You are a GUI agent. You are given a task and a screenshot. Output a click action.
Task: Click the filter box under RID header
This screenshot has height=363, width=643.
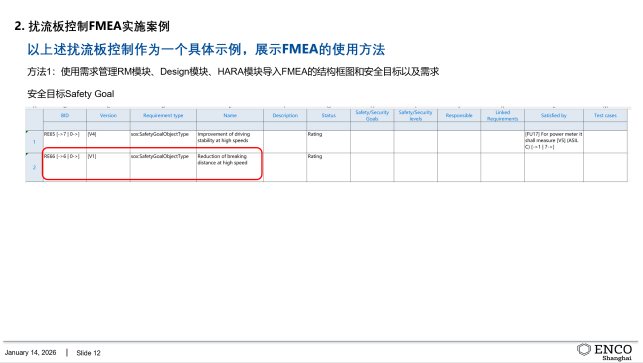click(65, 126)
